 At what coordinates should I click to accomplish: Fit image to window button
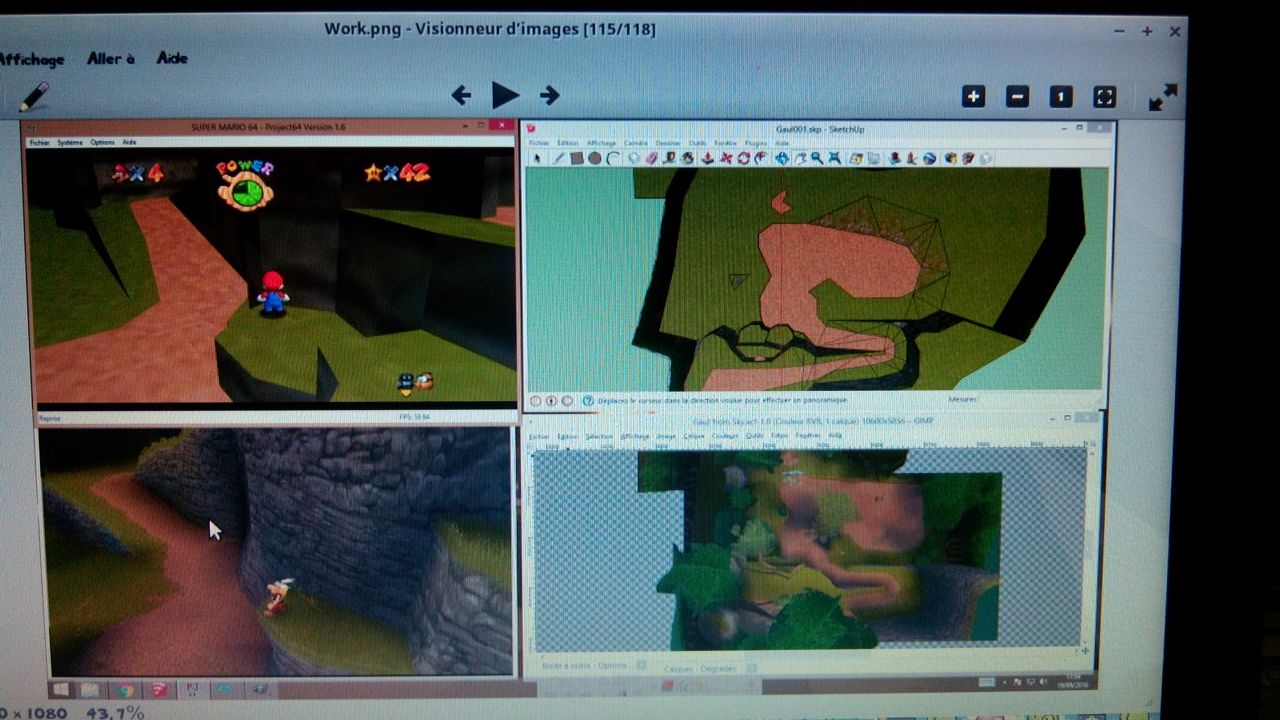point(1105,97)
